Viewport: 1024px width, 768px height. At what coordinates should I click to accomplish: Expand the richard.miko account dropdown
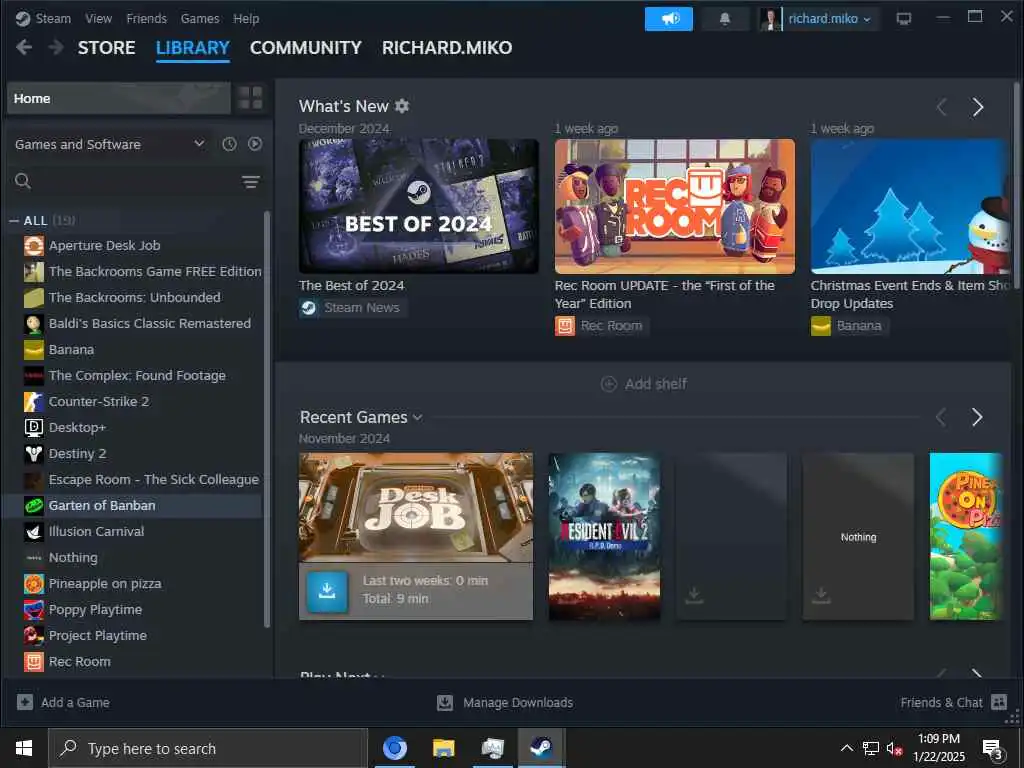coord(829,19)
